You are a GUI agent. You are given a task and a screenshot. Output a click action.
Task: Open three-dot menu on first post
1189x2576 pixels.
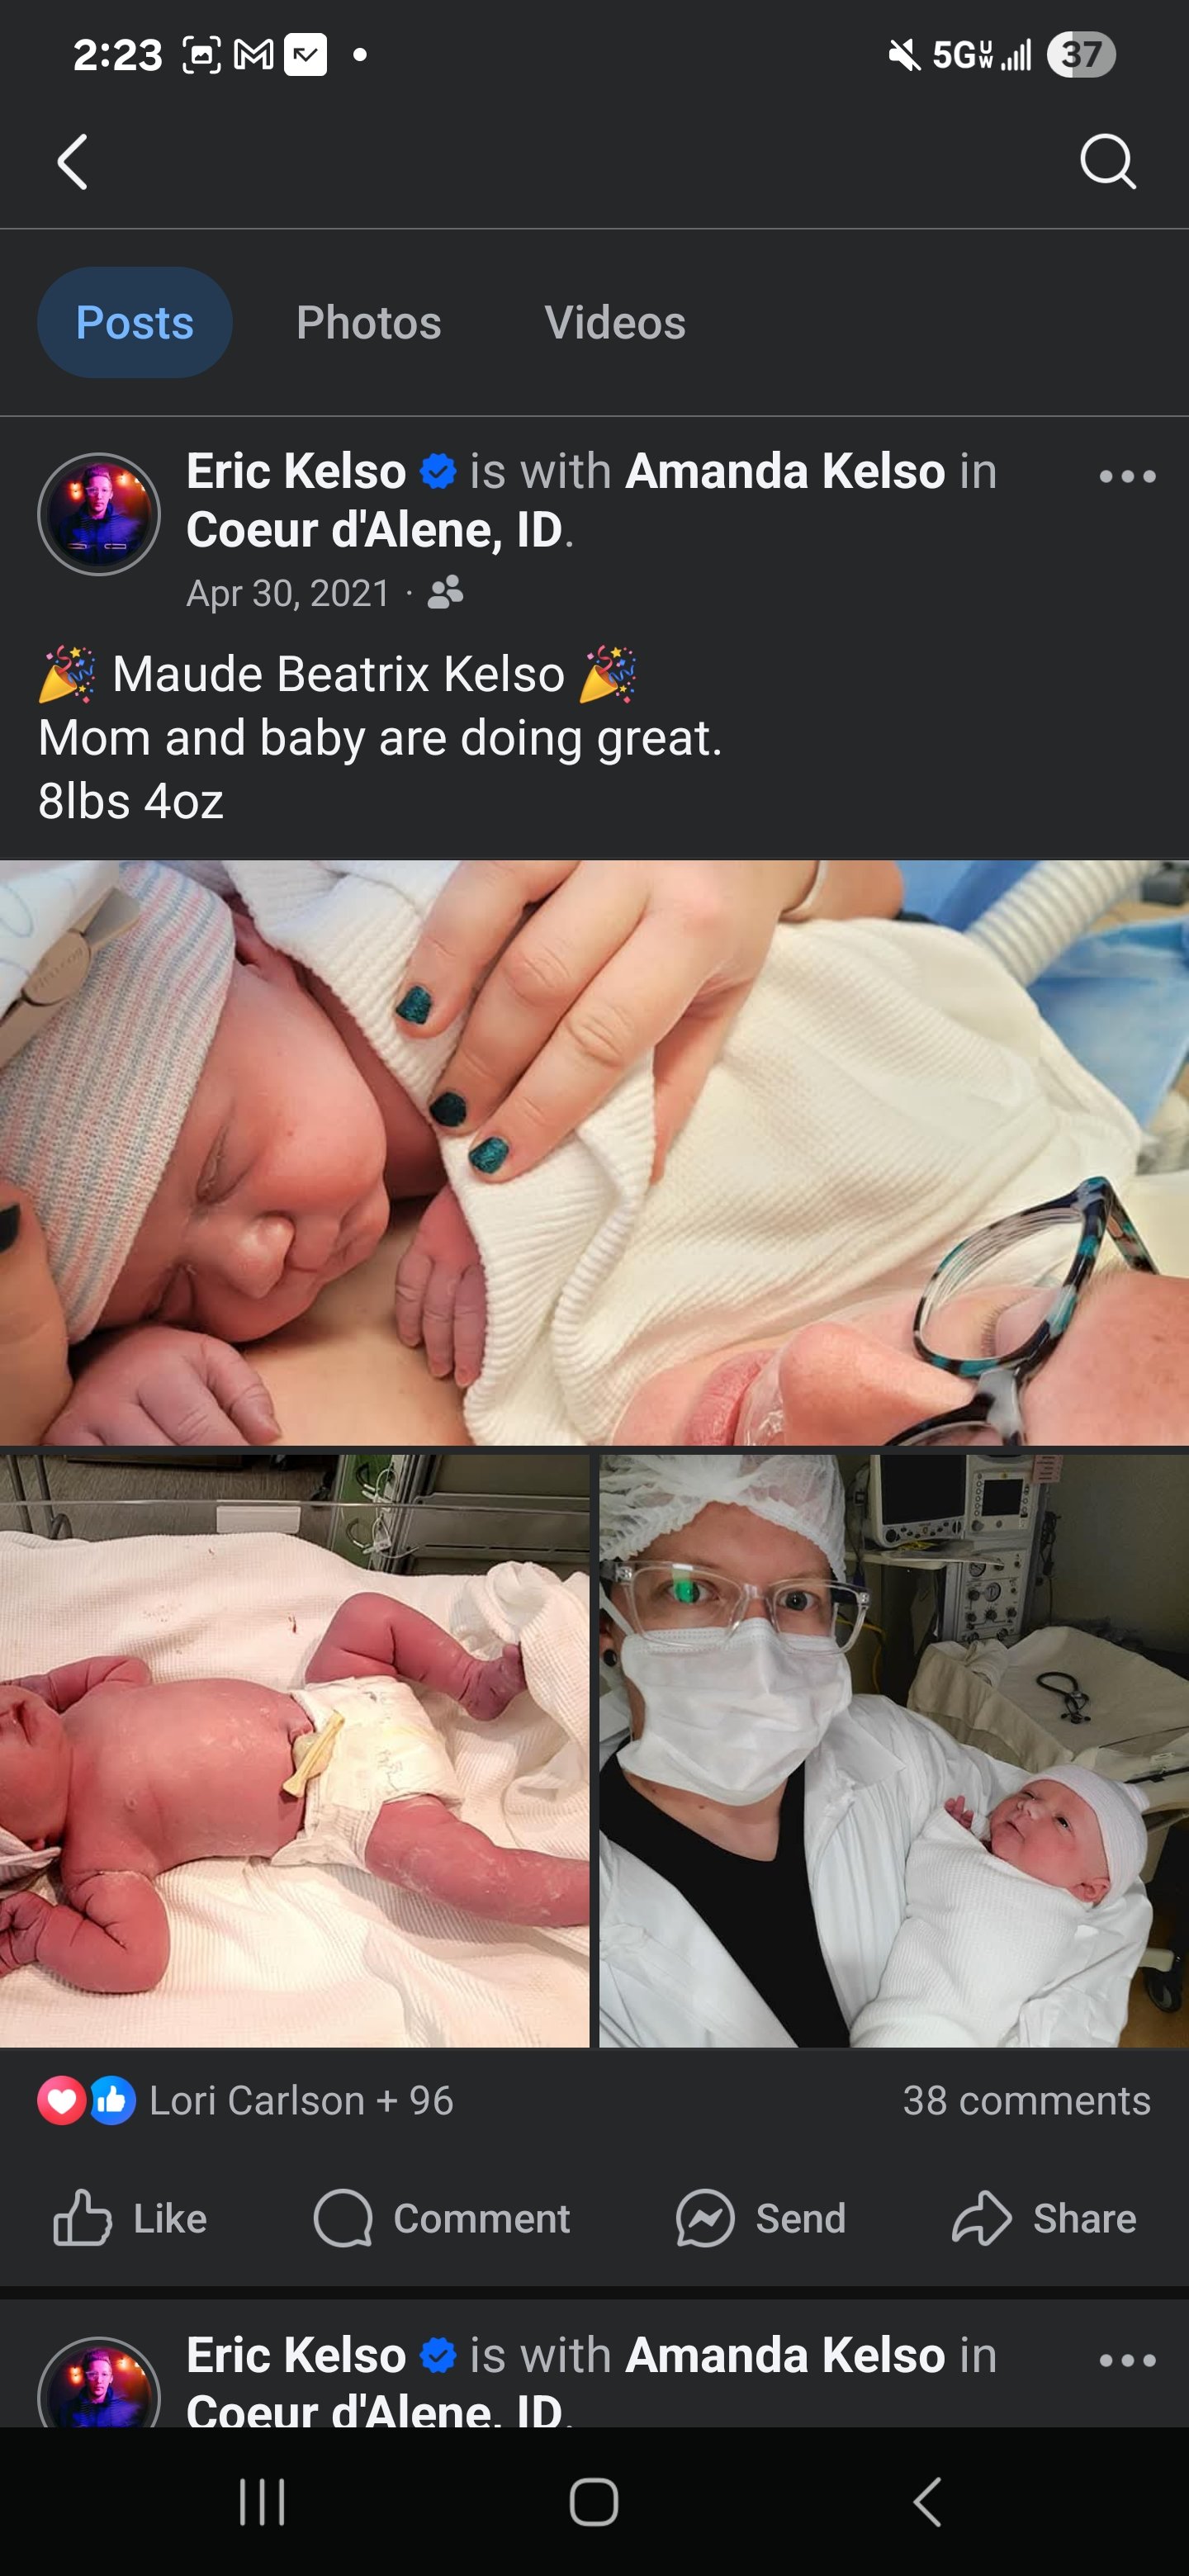coord(1127,477)
